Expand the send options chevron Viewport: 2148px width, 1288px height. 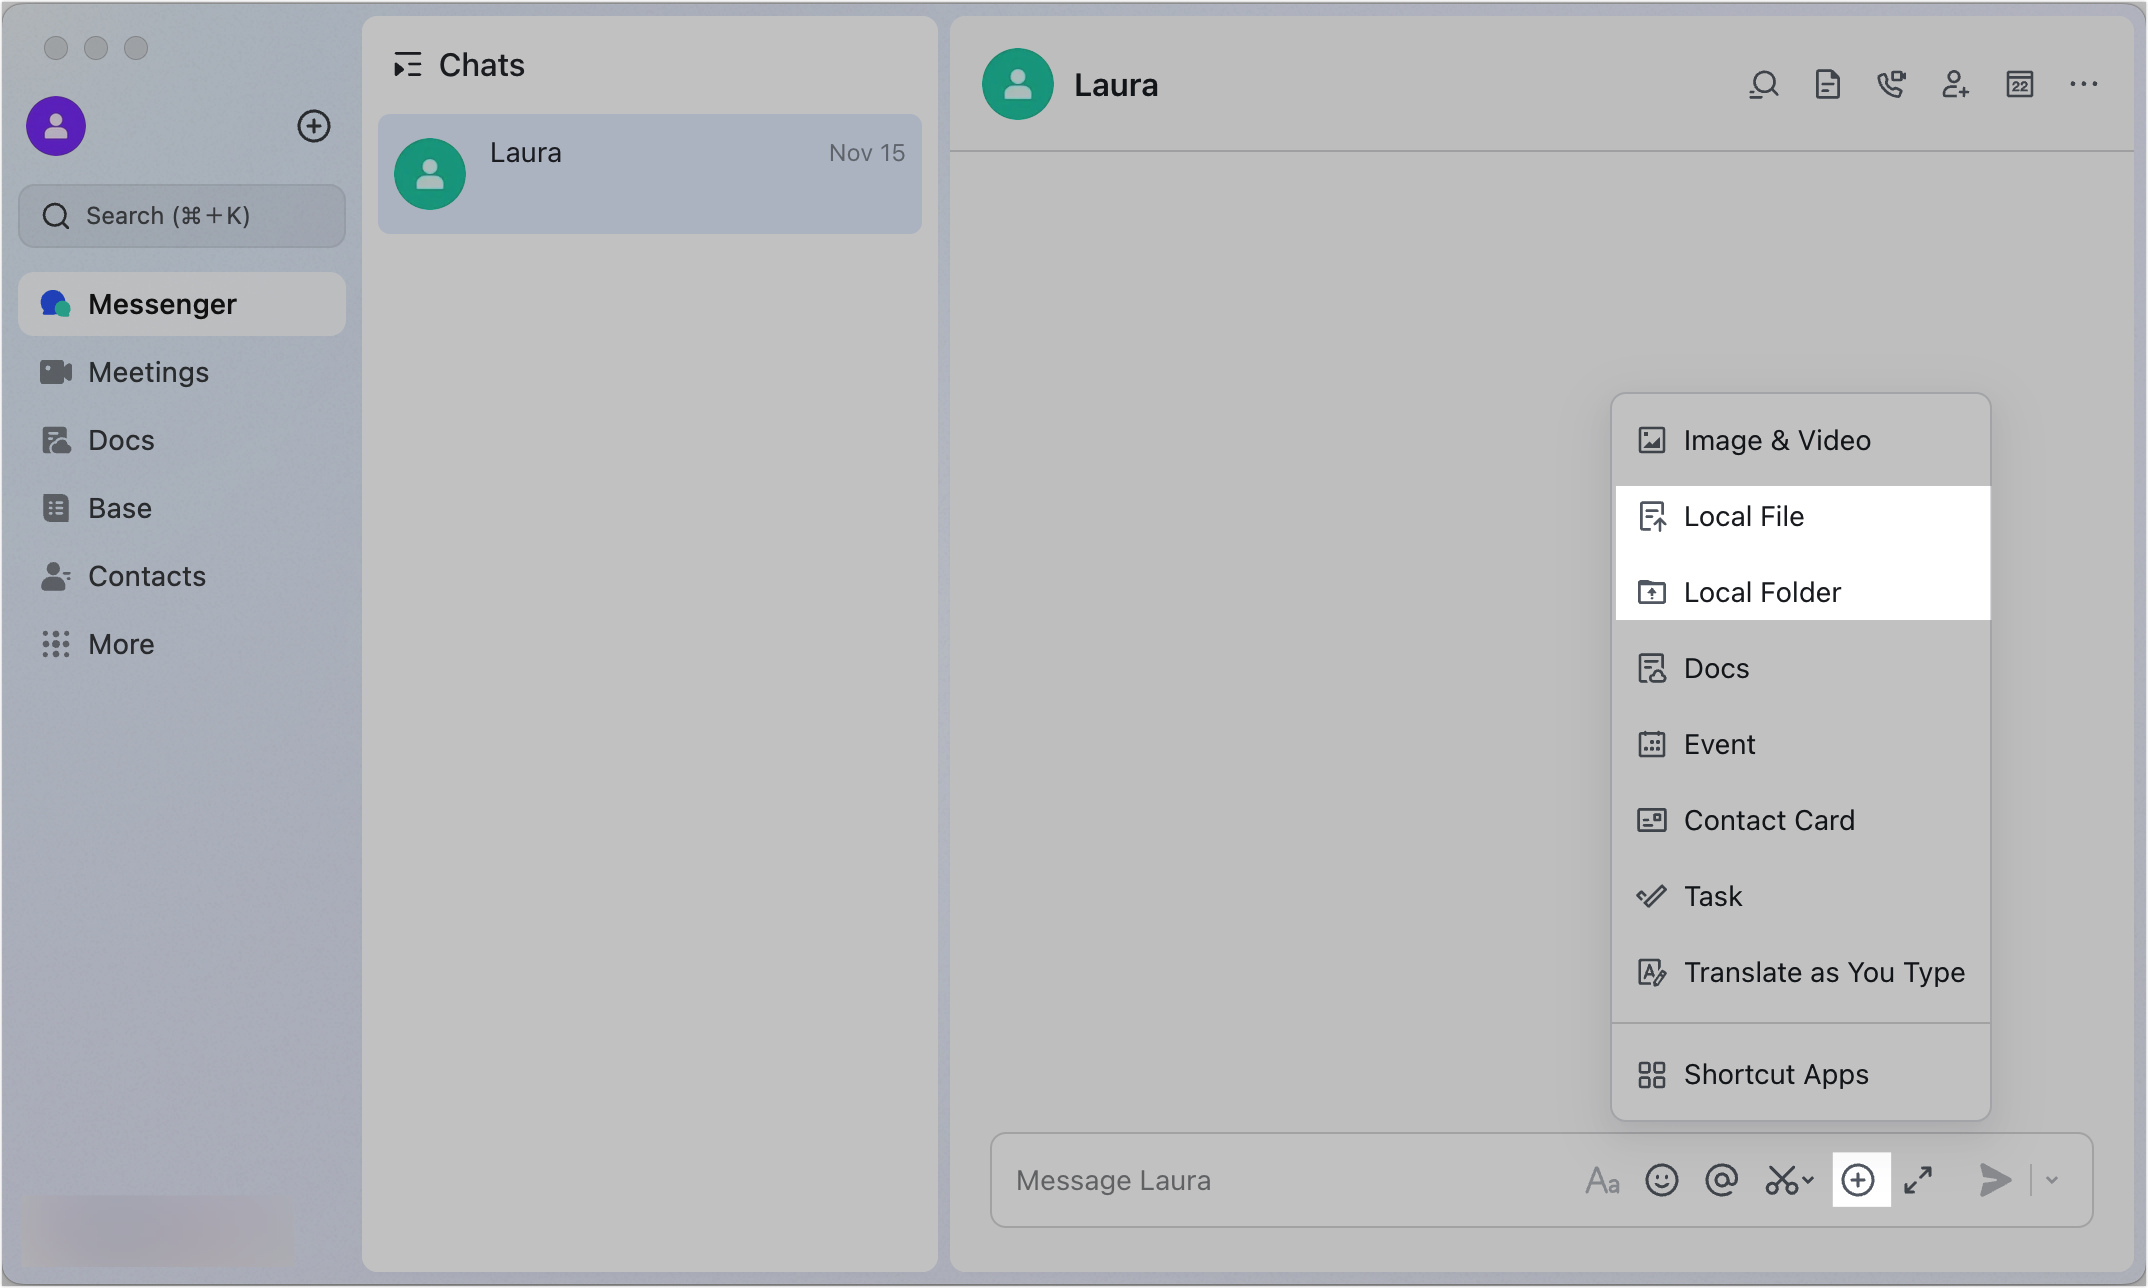coord(2051,1180)
